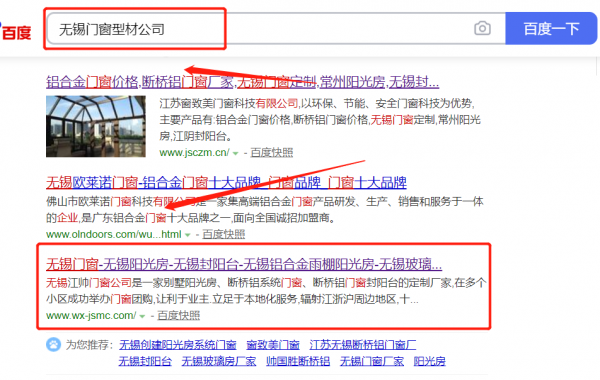Open the sunroom thumbnail image

tap(96, 126)
